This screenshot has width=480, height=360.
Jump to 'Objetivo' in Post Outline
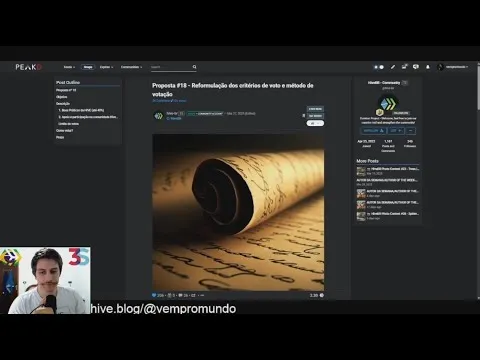[62, 97]
